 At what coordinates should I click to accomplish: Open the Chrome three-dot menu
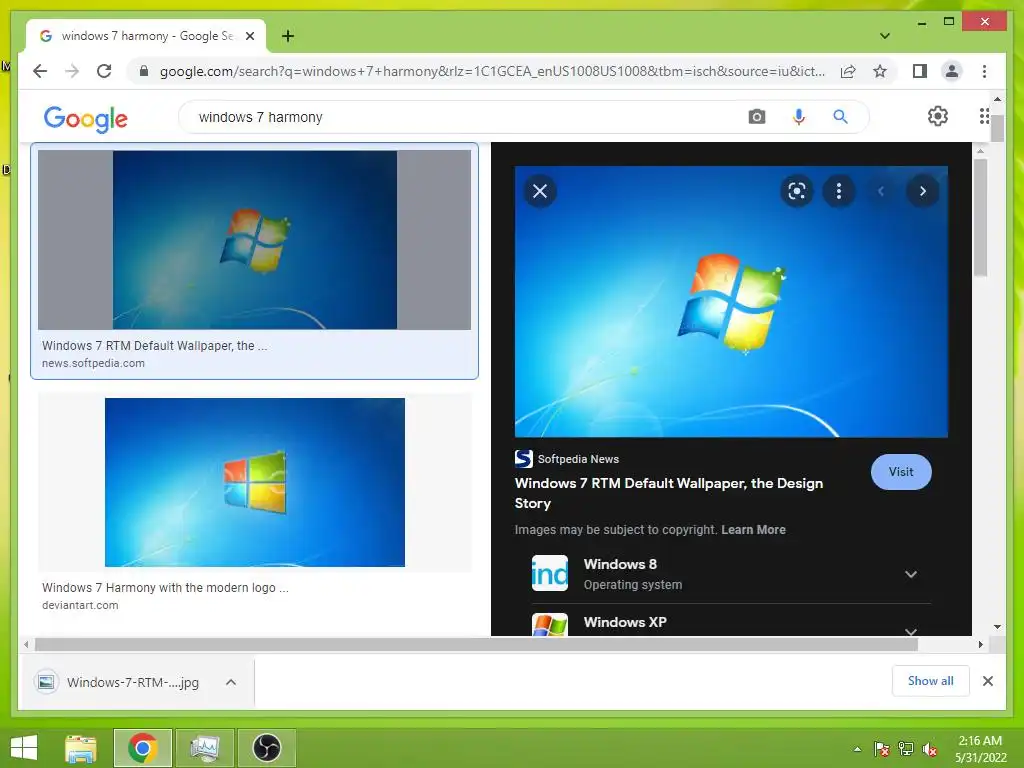click(984, 71)
